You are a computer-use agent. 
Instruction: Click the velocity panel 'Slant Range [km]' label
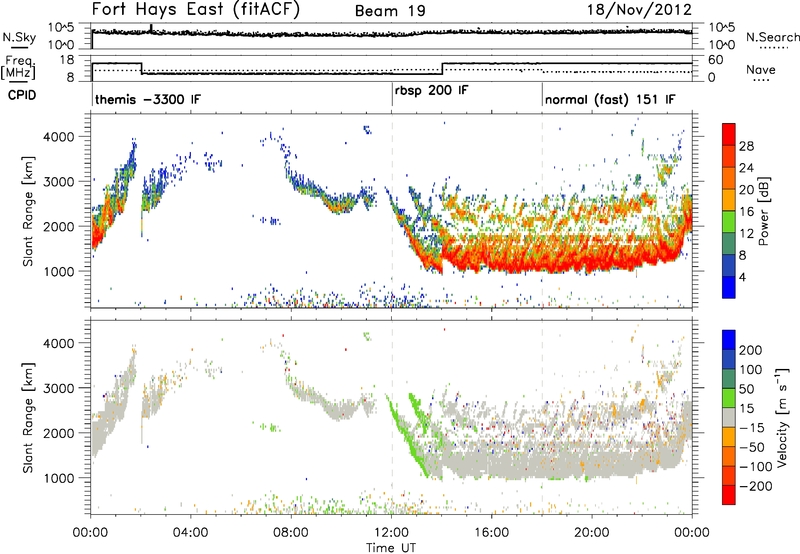click(x=28, y=418)
